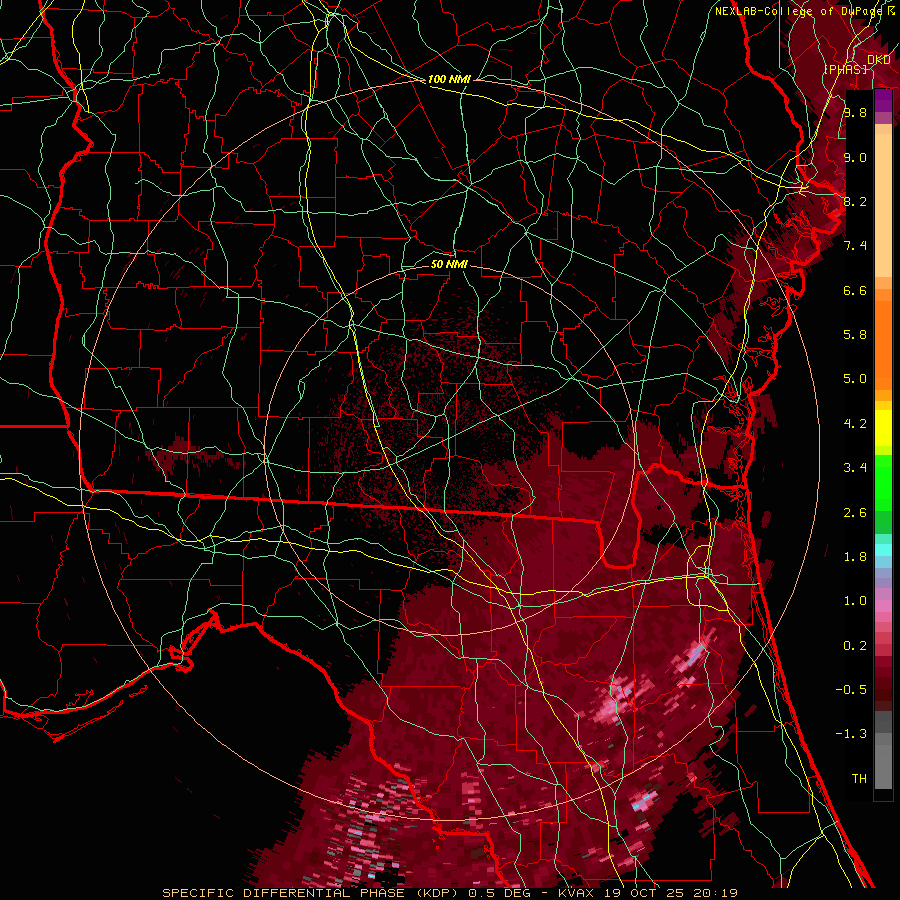Click the 100 NMI range ring label
Image resolution: width=900 pixels, height=900 pixels.
pyautogui.click(x=449, y=79)
